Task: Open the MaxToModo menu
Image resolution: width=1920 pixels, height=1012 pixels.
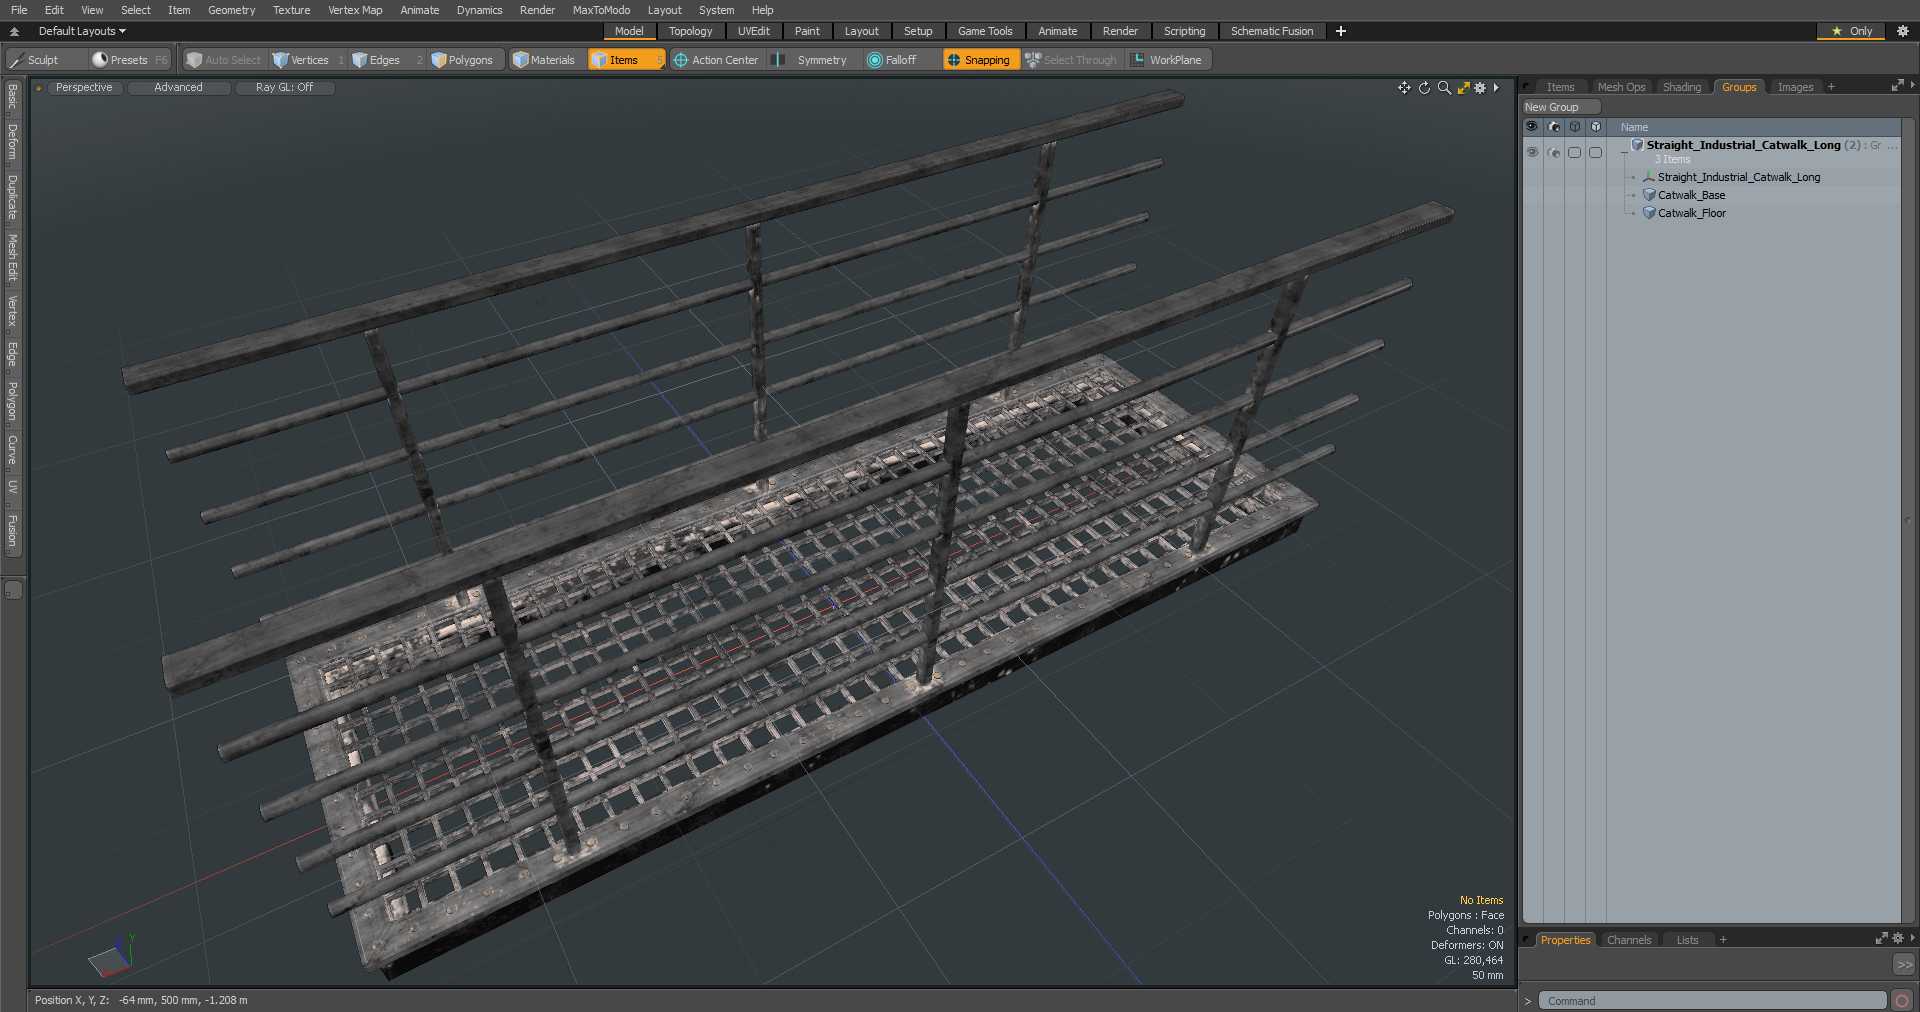Action: click(601, 10)
